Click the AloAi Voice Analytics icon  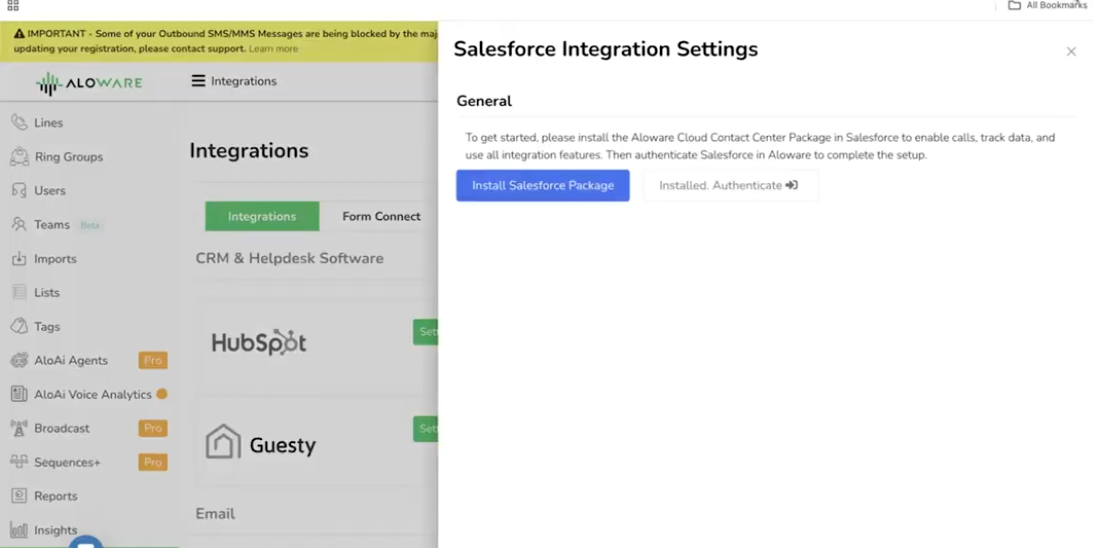coord(19,394)
